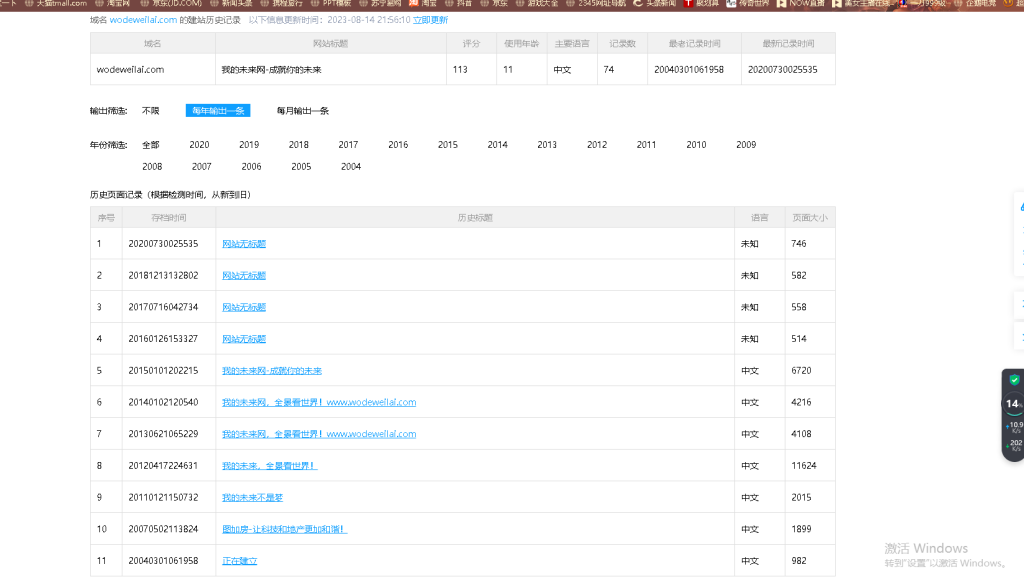Open 网站无标题 link archived 20181213132802
The height and width of the screenshot is (582, 1024).
point(244,276)
